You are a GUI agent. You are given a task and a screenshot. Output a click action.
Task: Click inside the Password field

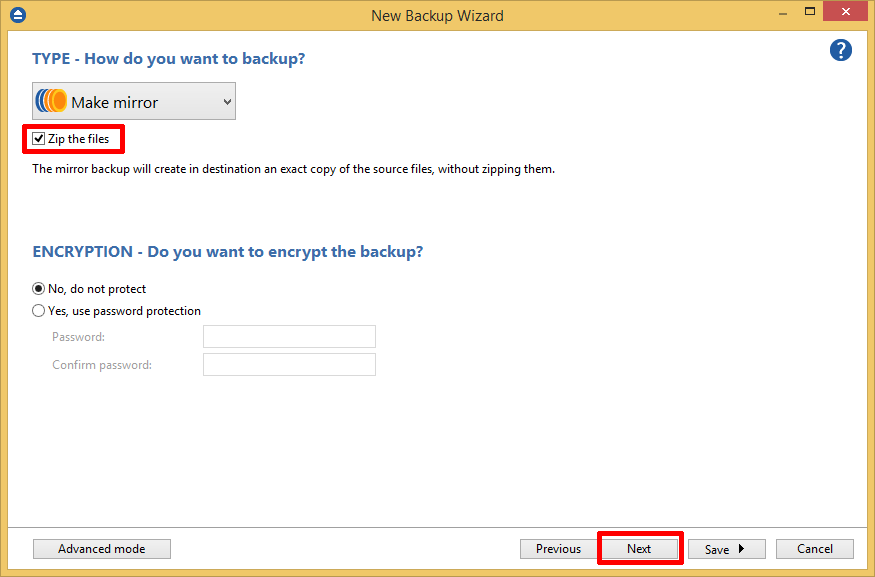[289, 336]
